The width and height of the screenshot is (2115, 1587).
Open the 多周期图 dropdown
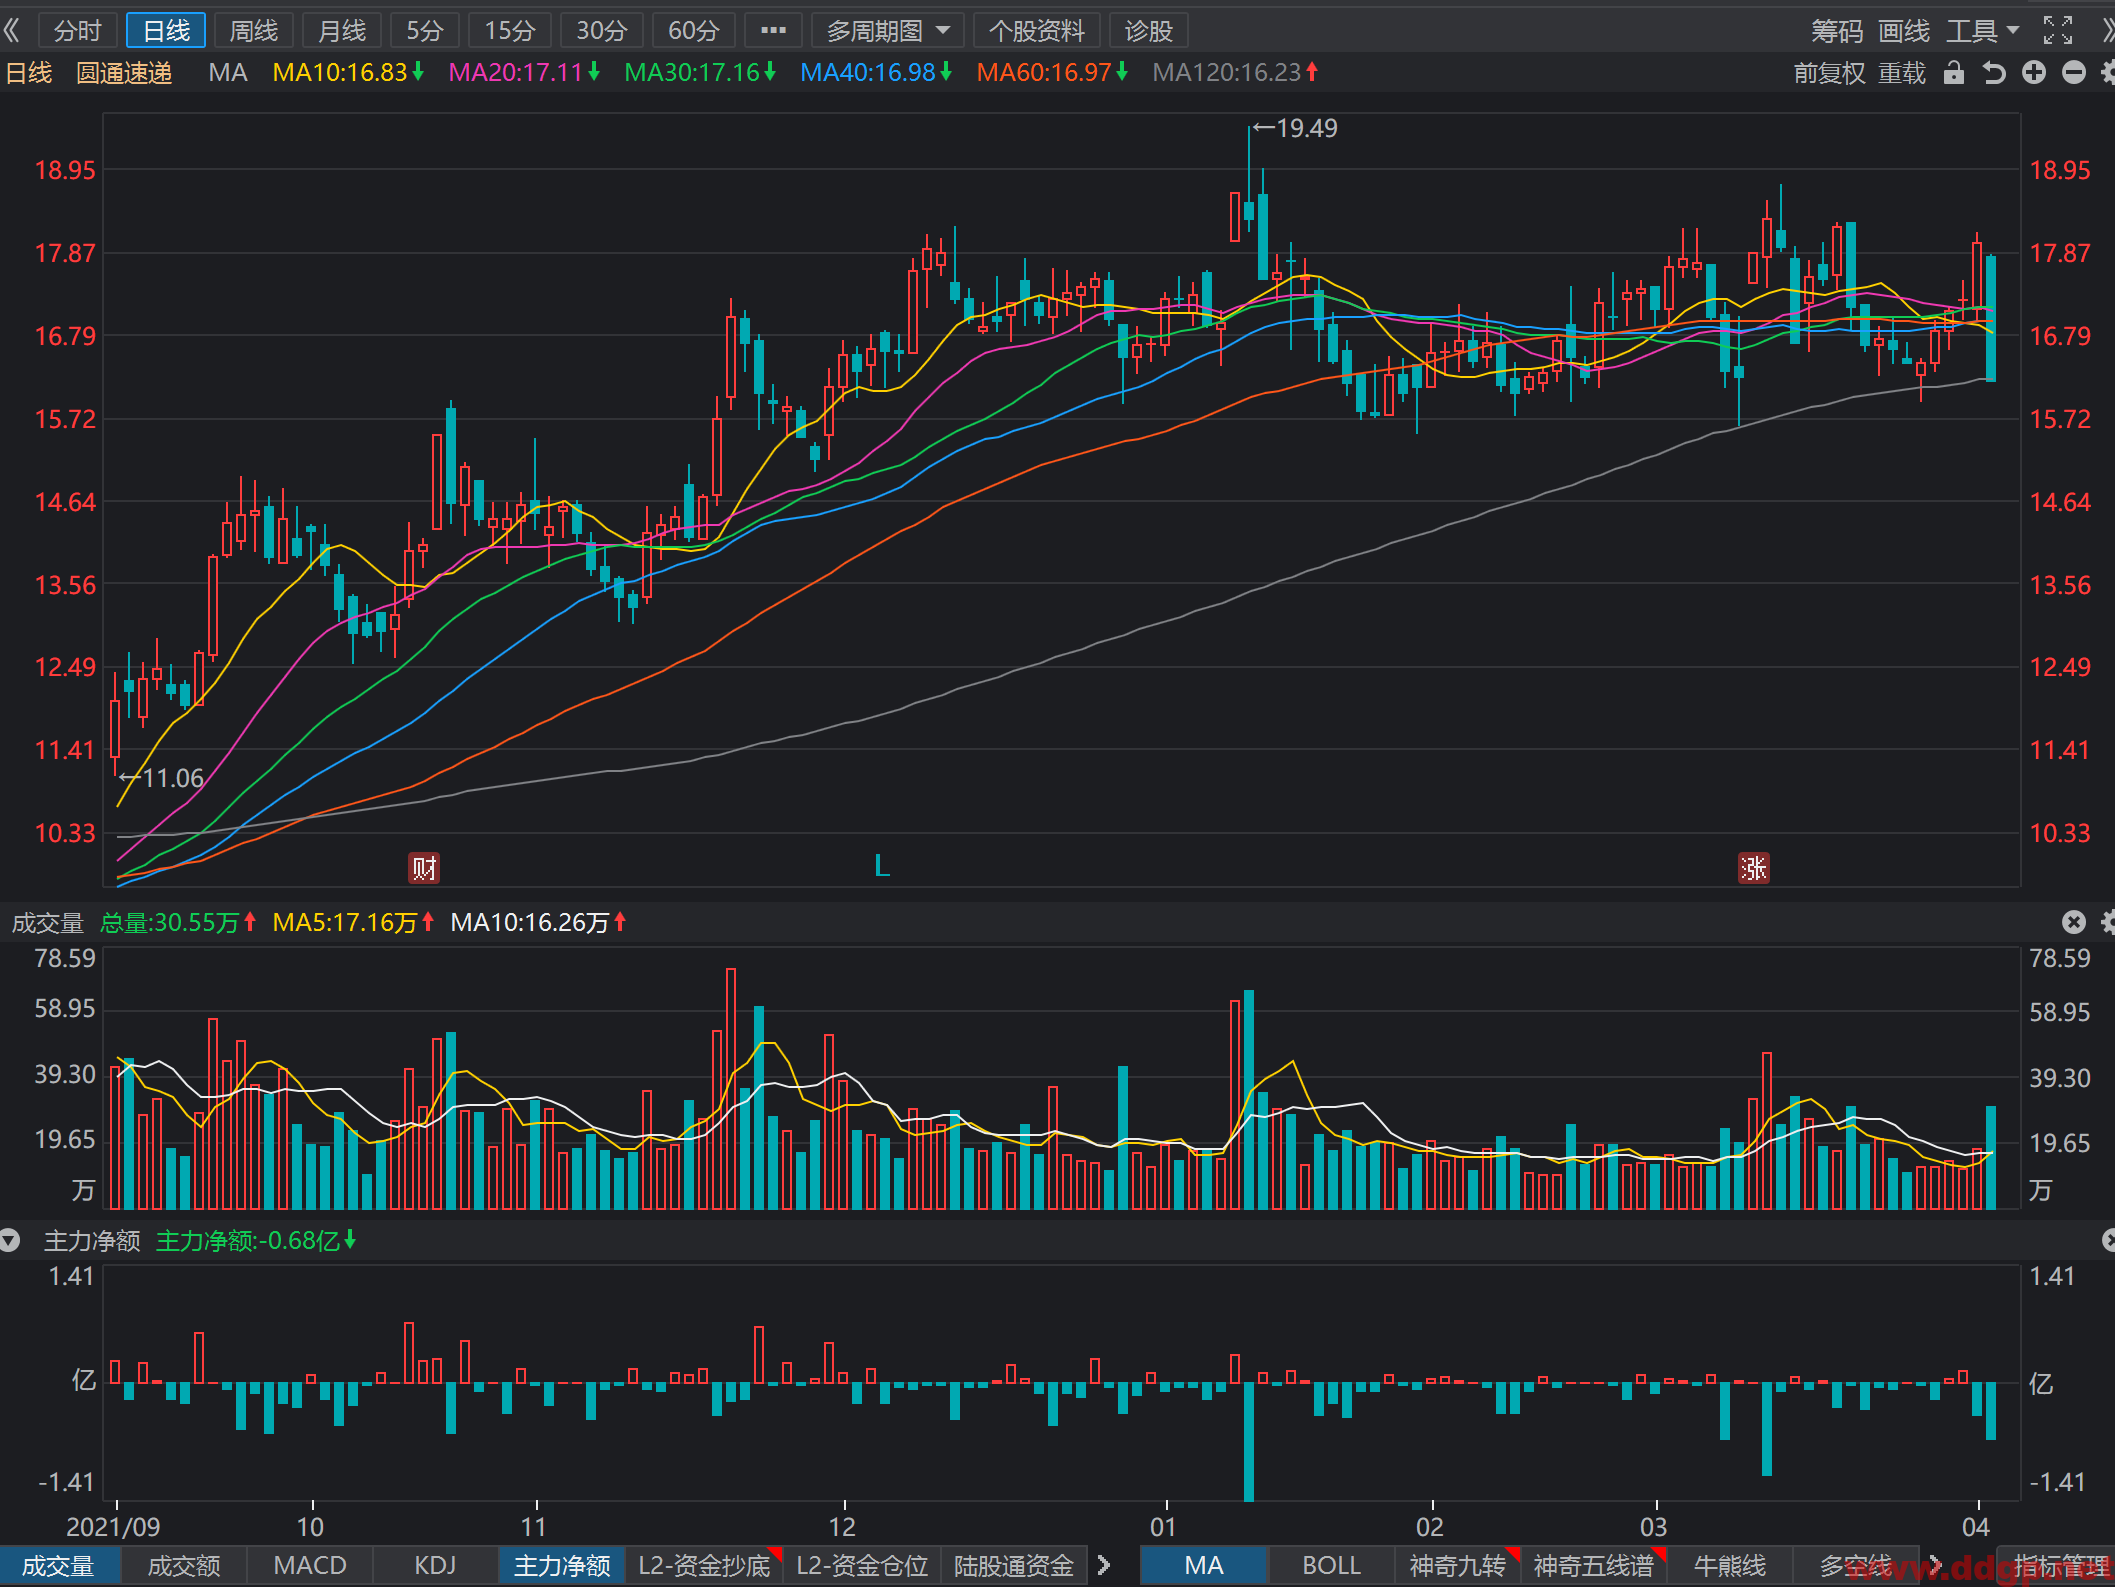pyautogui.click(x=887, y=31)
